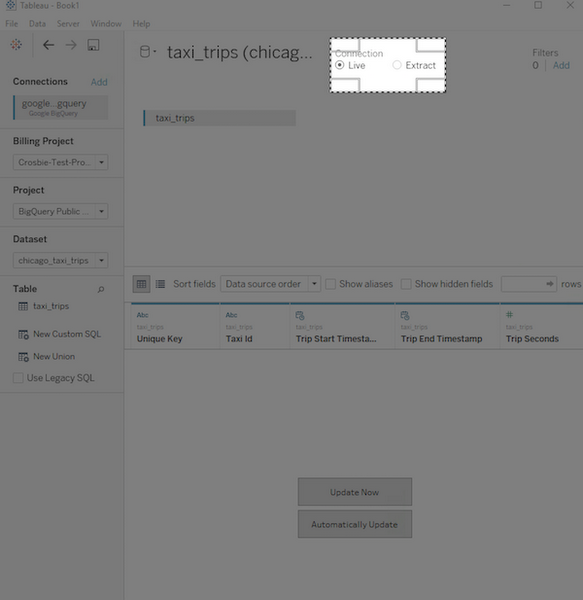Open the data source cylinder icon menu
Viewport: 583px width, 600px height.
[x=148, y=52]
